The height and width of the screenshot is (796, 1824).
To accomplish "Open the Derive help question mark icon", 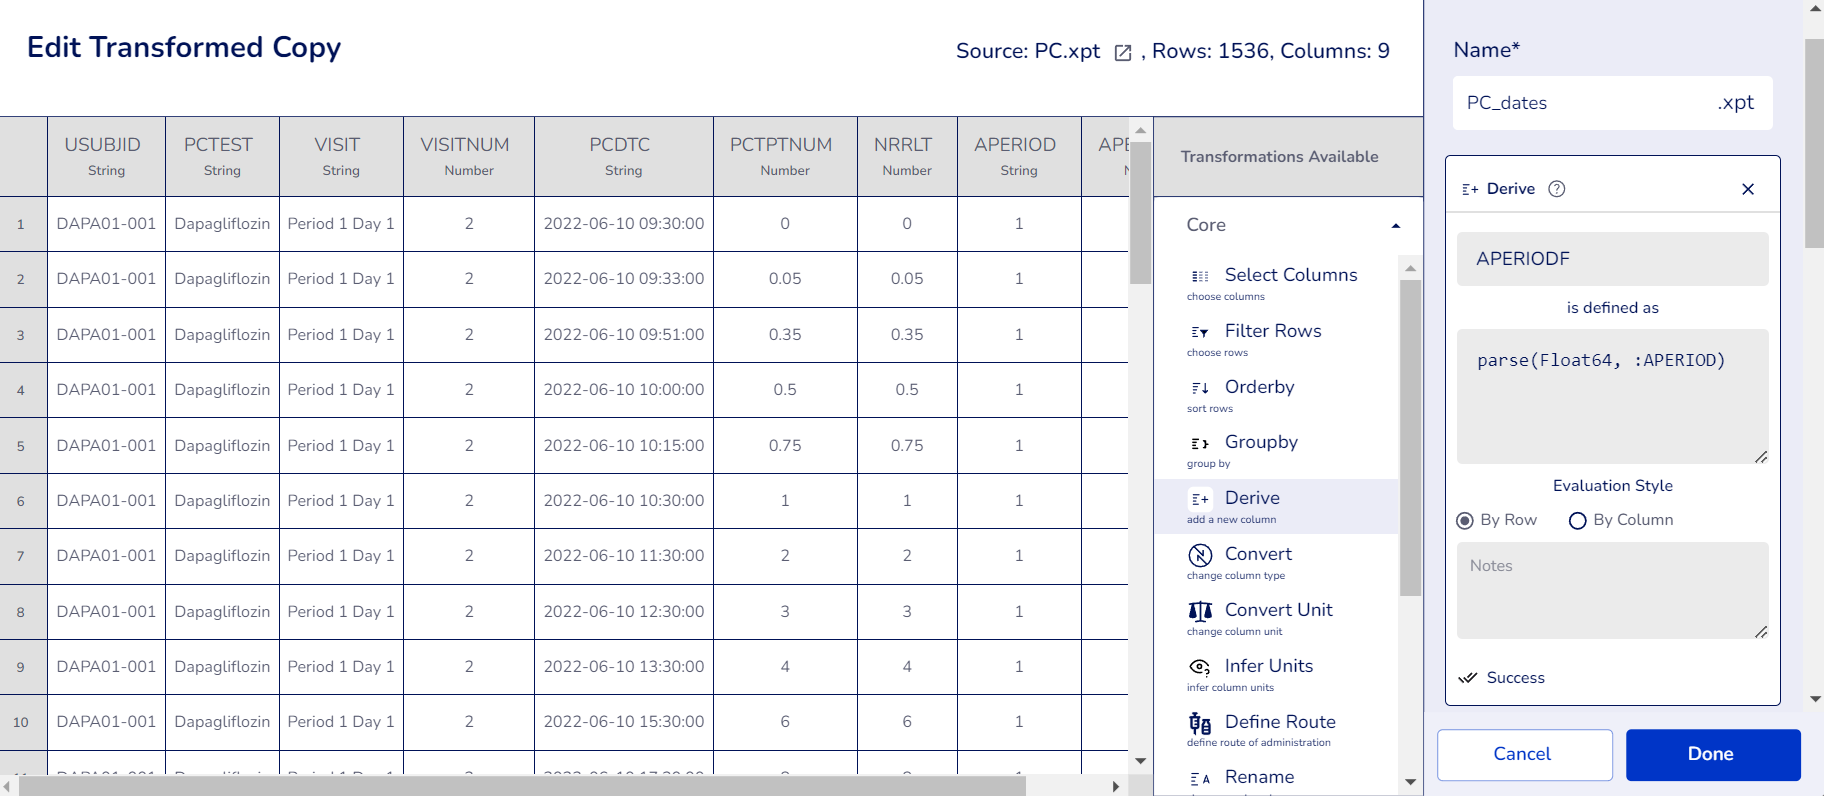I will pyautogui.click(x=1557, y=189).
